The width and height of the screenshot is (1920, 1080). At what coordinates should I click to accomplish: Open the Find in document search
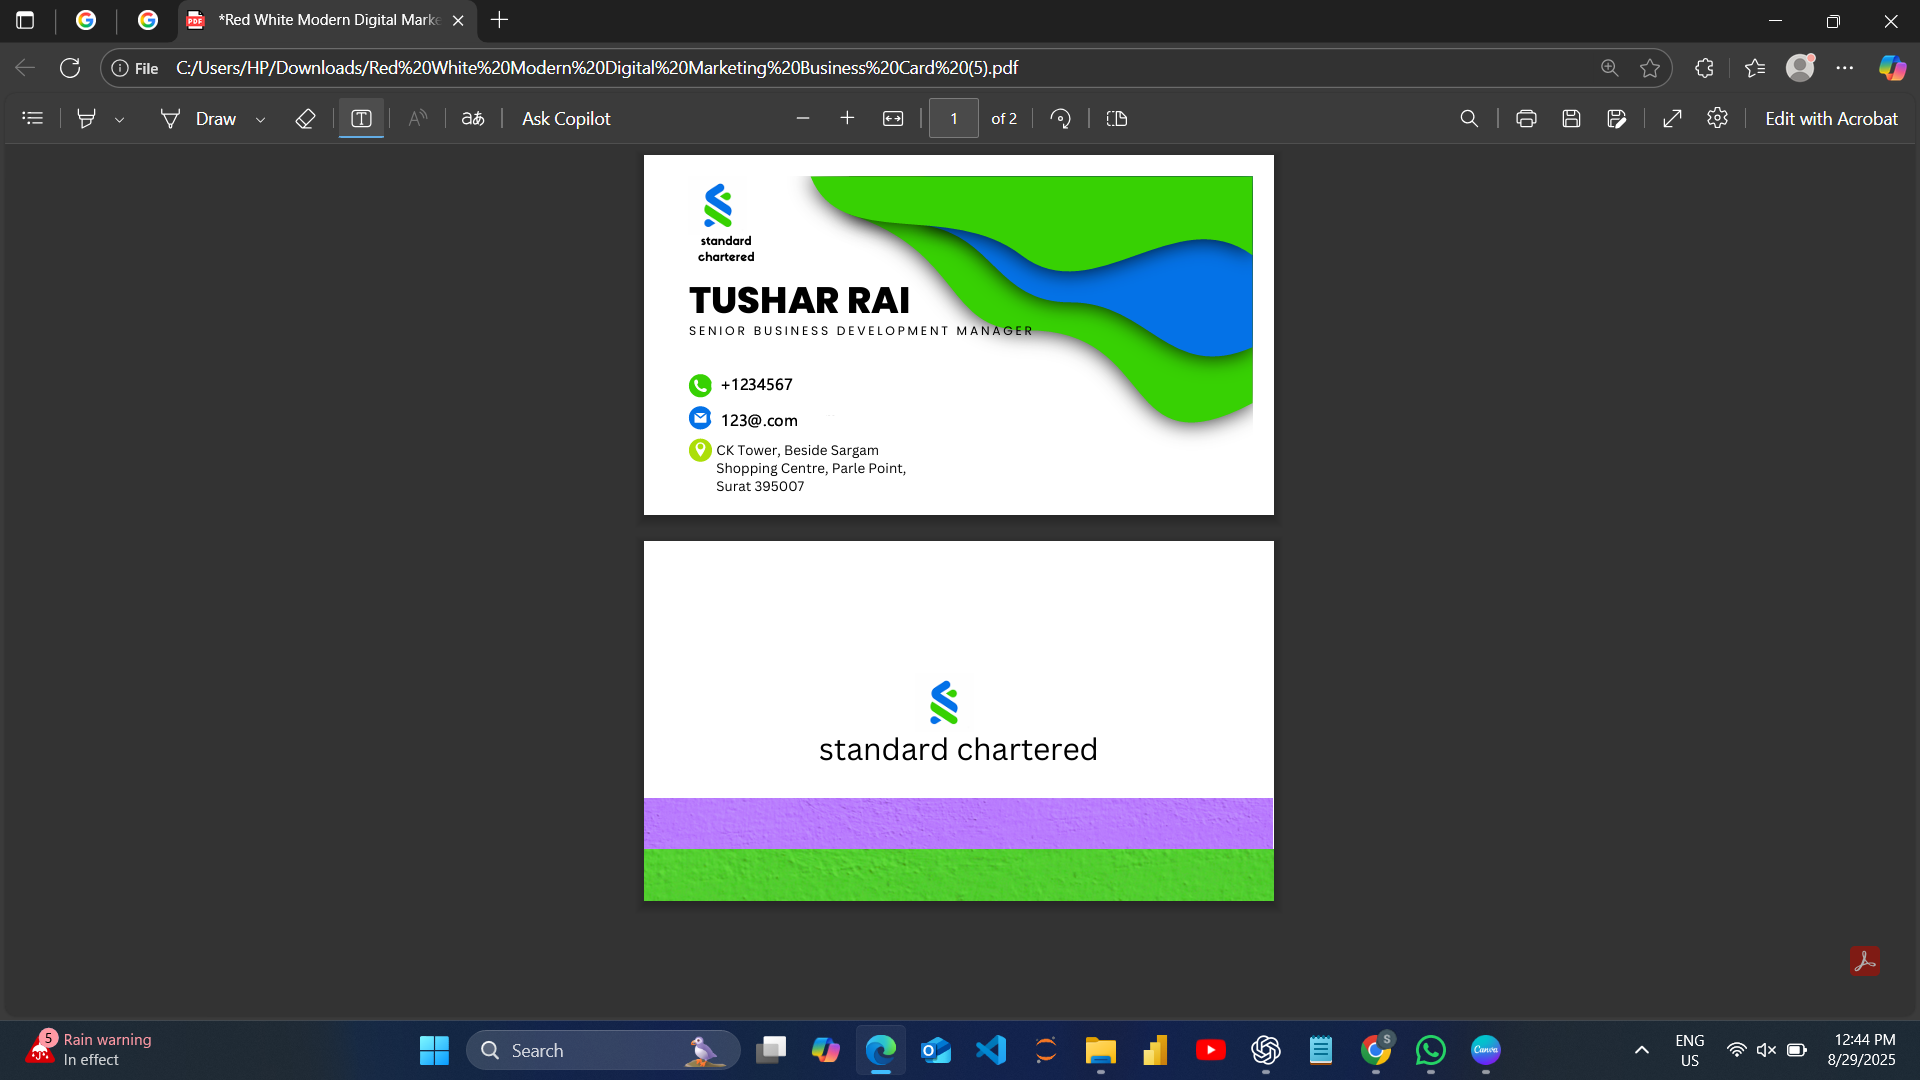point(1469,118)
